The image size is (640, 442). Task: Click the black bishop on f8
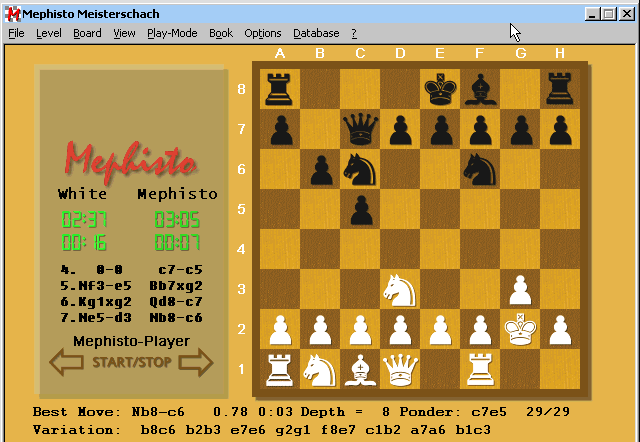click(x=479, y=89)
